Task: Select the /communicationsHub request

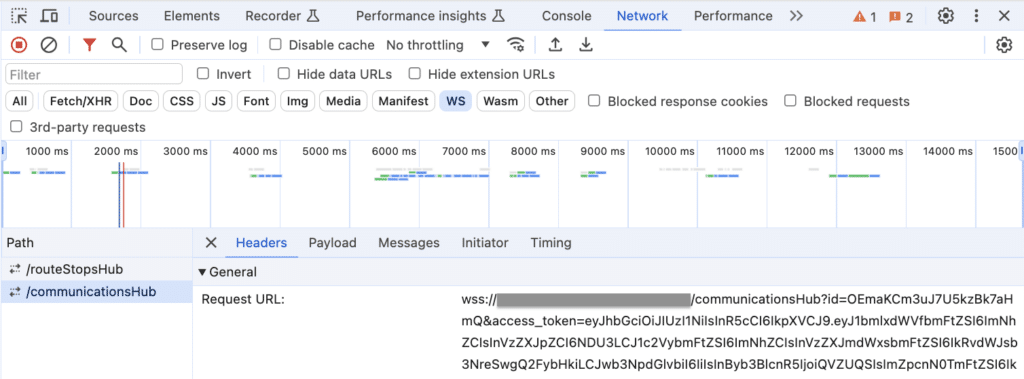Action: [97, 291]
